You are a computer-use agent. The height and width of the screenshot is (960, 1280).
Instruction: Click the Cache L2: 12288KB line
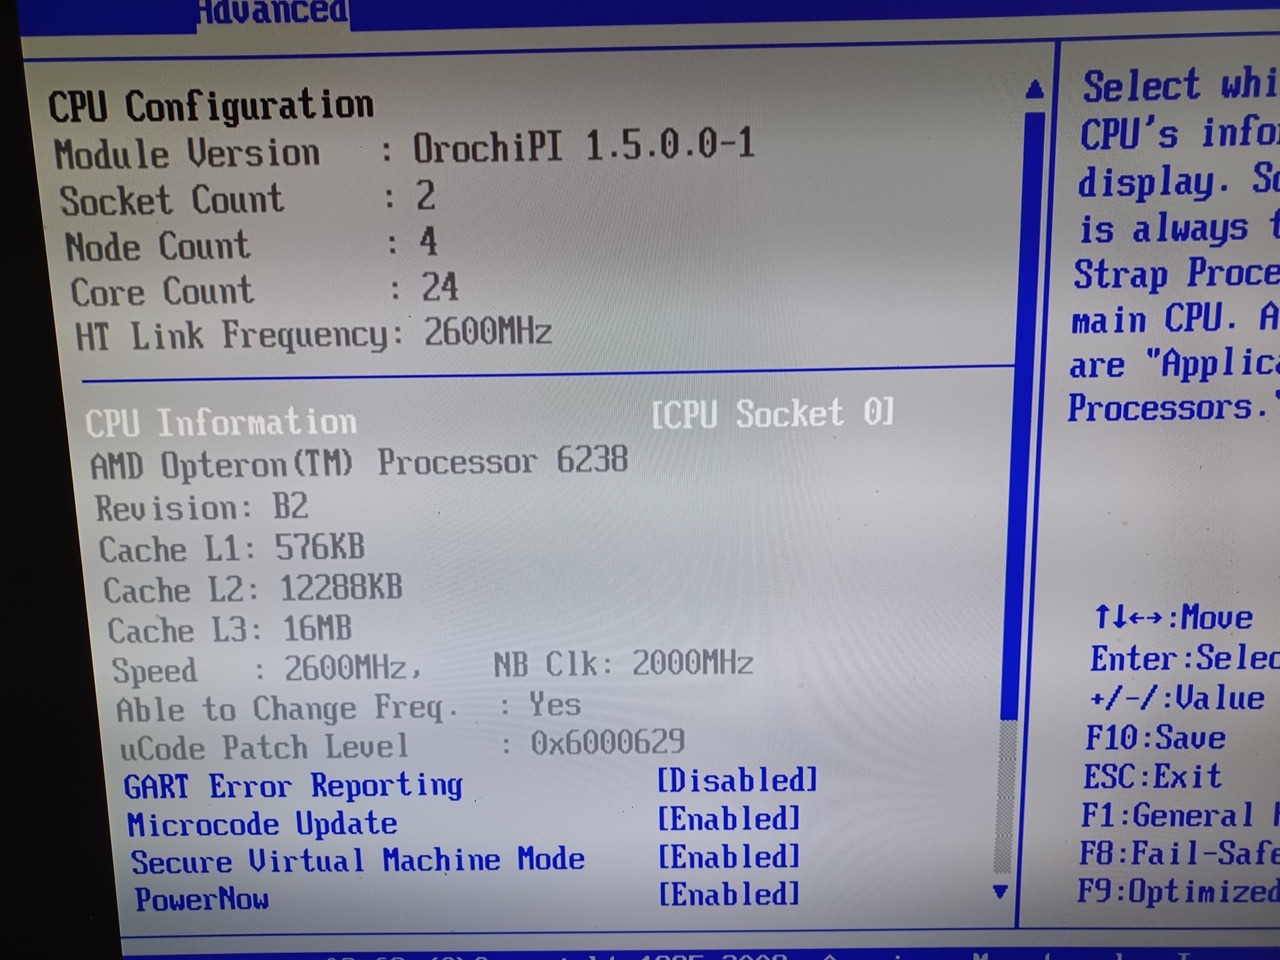252,588
